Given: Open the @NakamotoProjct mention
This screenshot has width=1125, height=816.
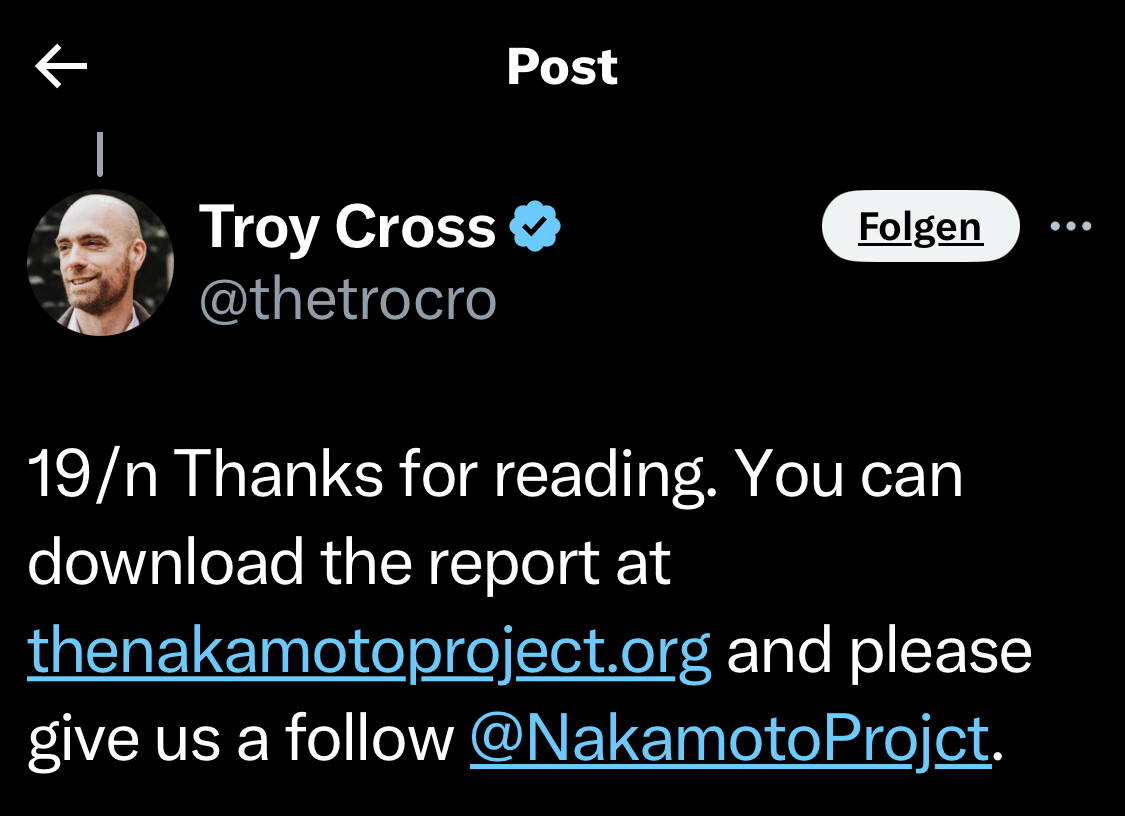Looking at the screenshot, I should pos(729,739).
